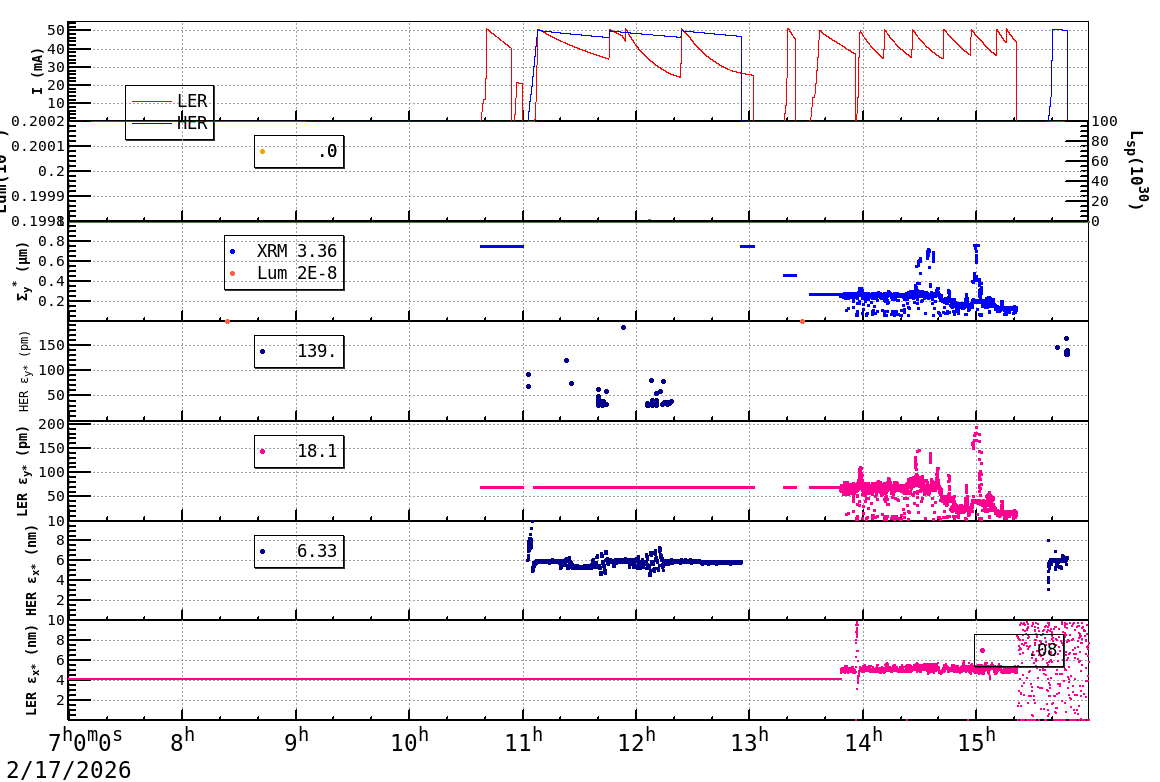
Task: Click the 18.1 legend box in LER εy* panel
Action: (x=299, y=451)
